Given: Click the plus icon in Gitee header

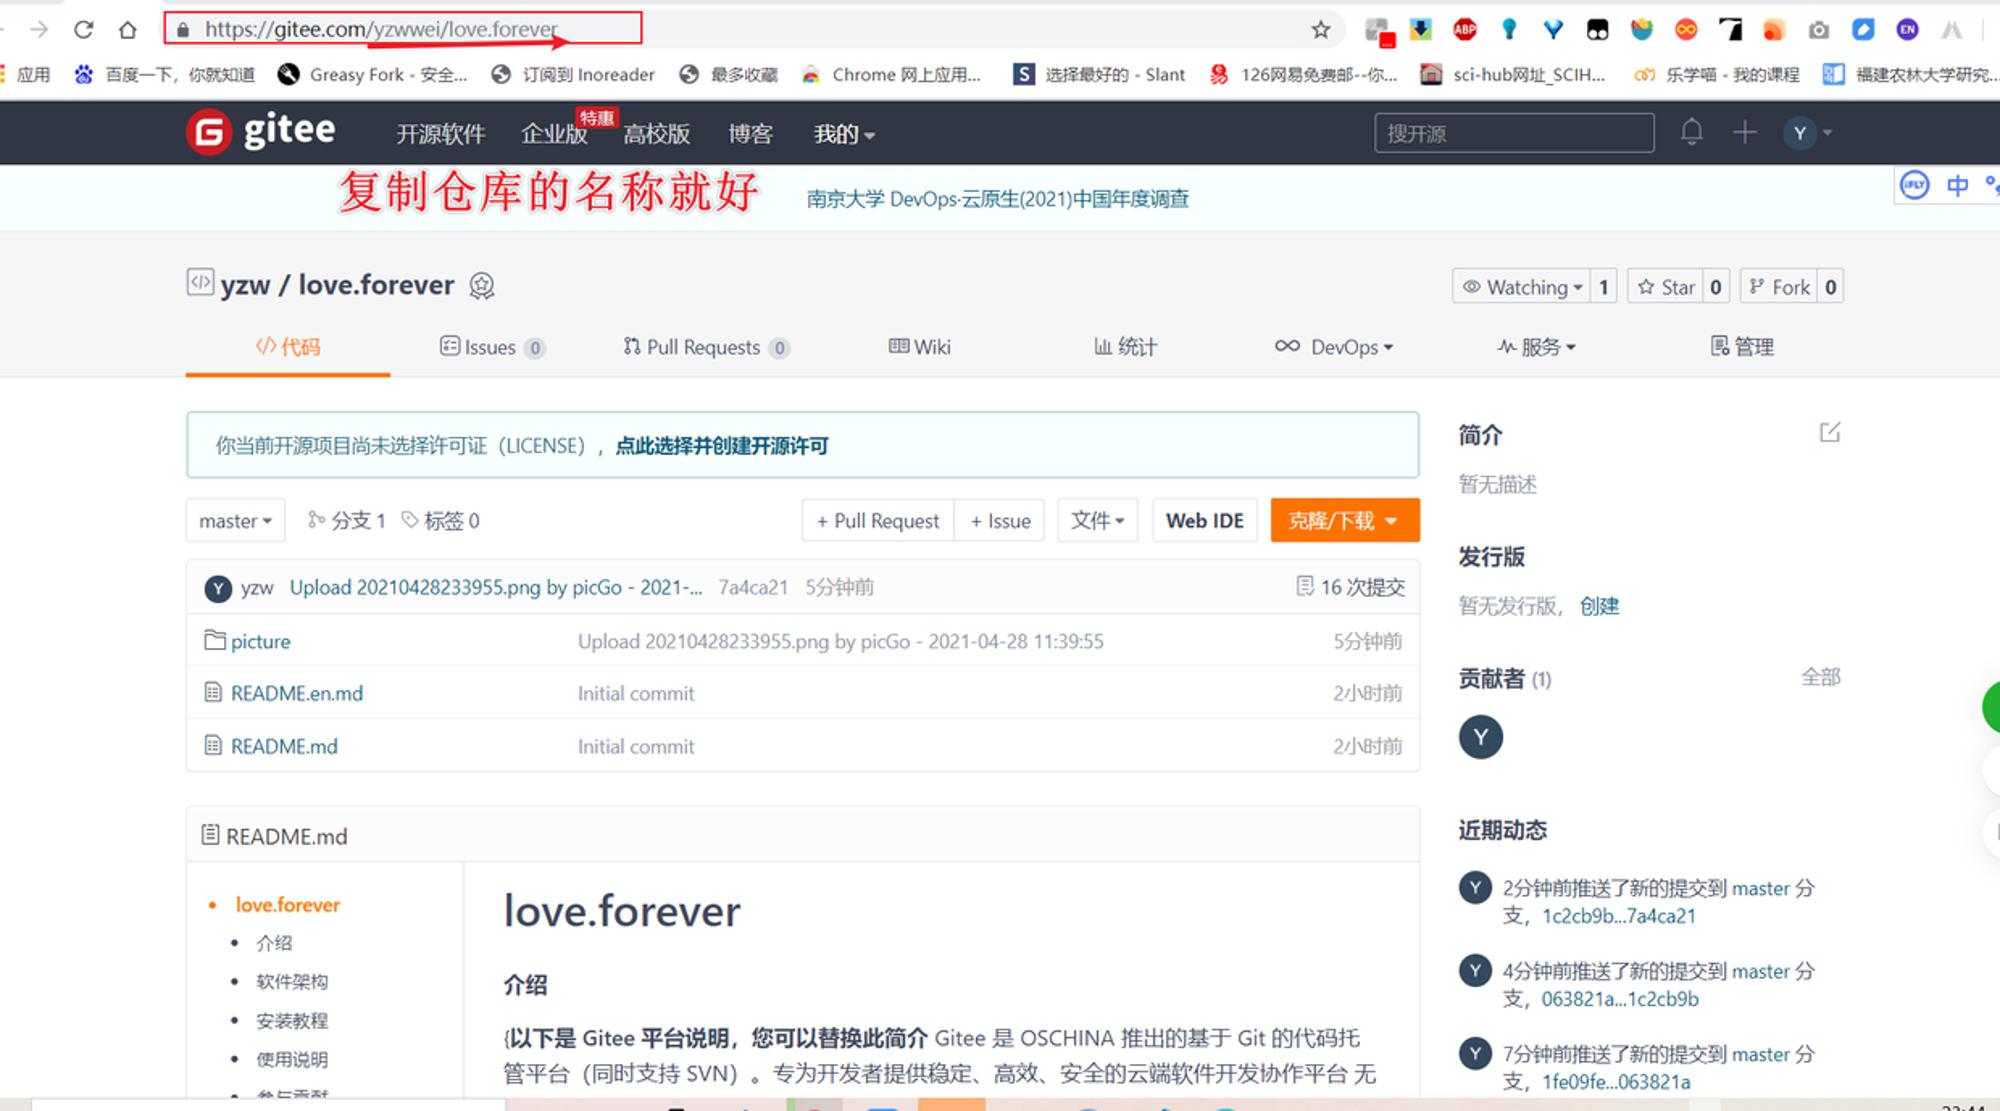Looking at the screenshot, I should coord(1744,132).
